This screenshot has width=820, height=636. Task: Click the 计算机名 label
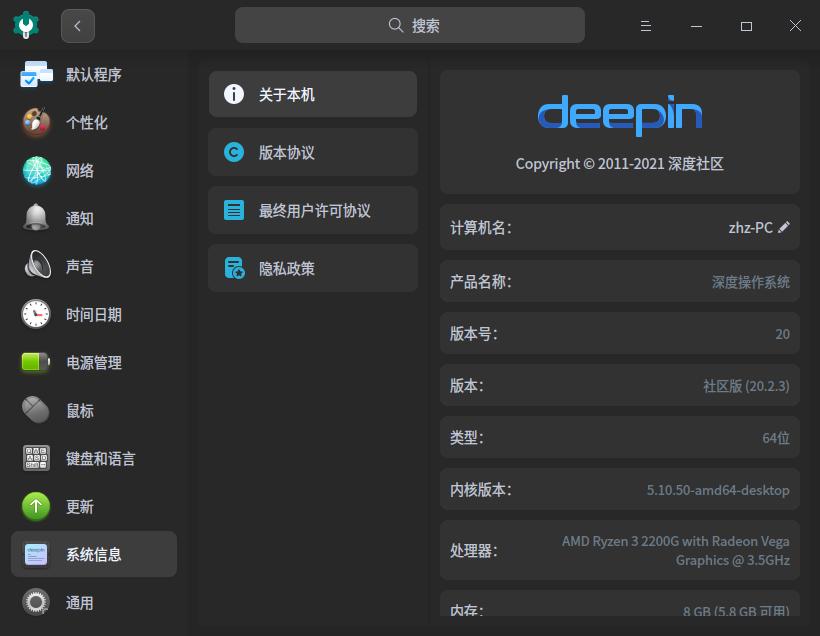[x=481, y=228]
